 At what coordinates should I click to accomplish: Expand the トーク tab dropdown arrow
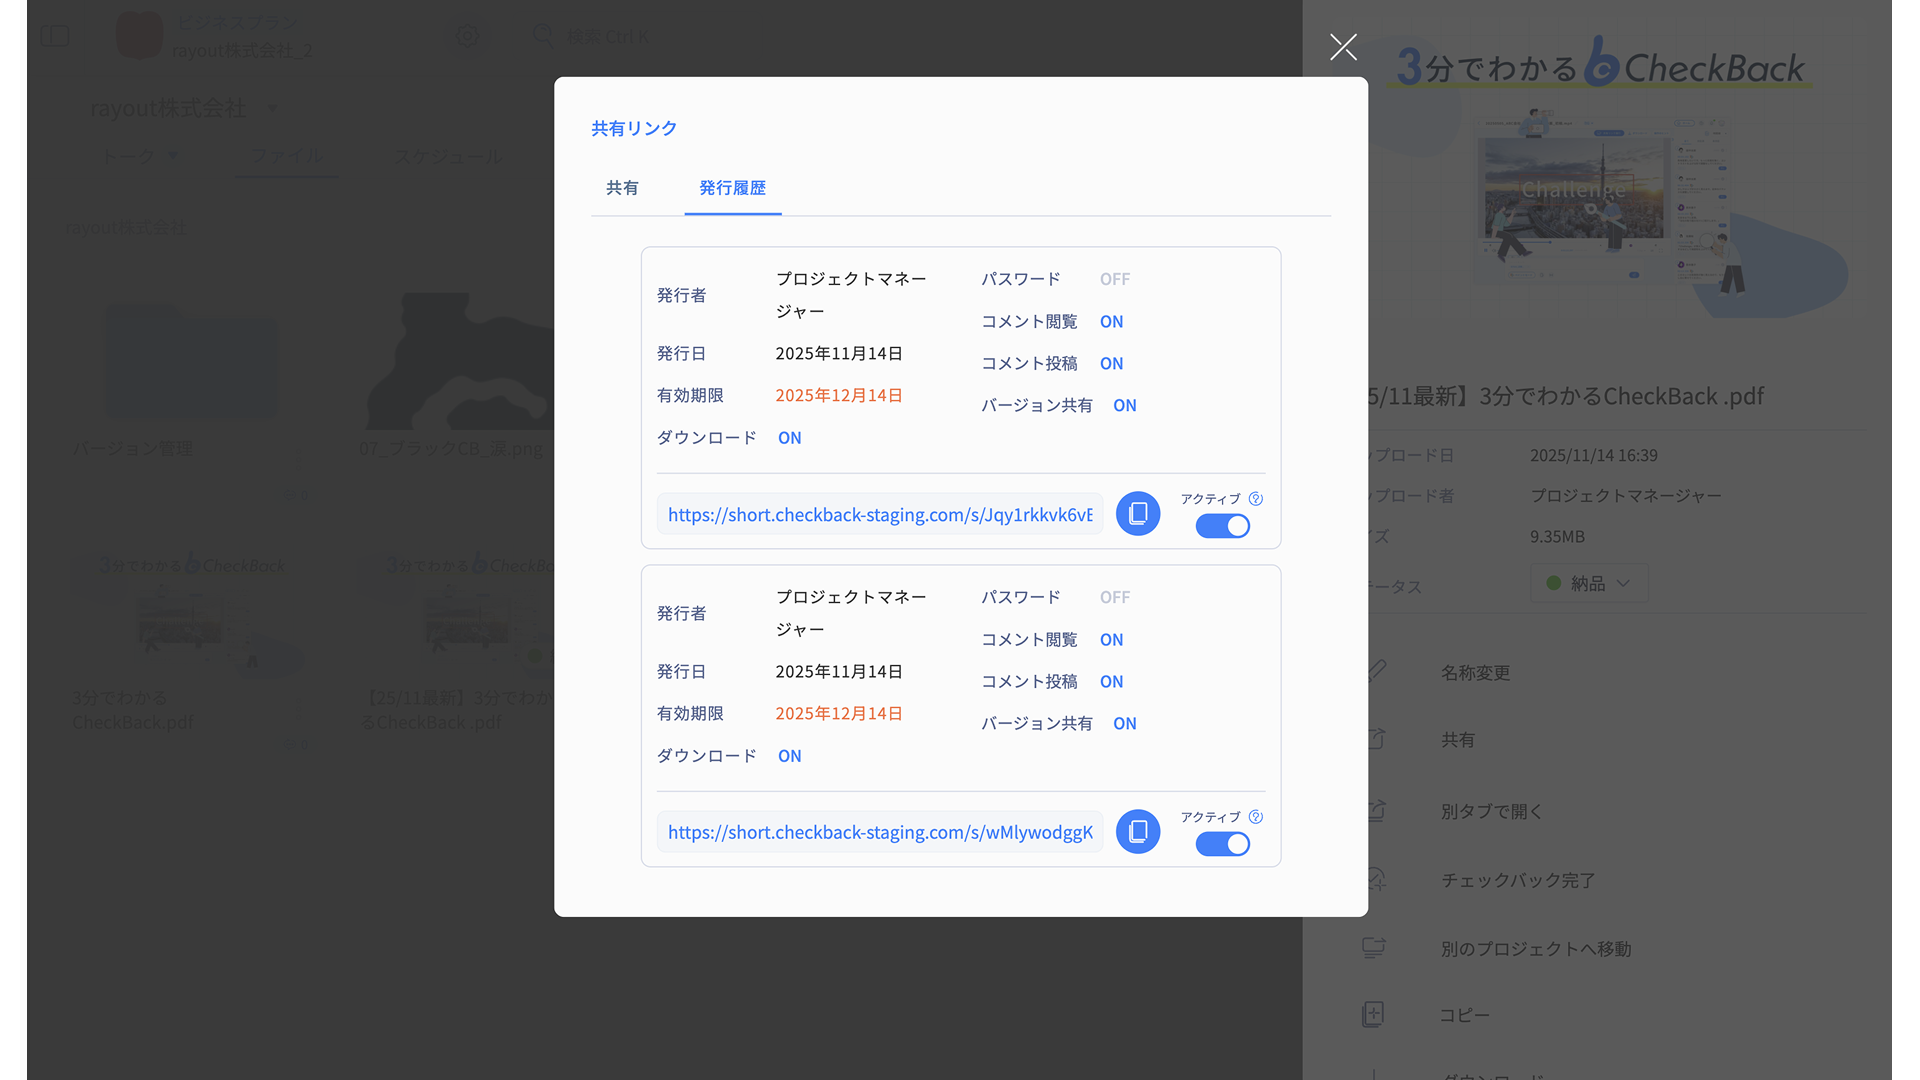[174, 156]
